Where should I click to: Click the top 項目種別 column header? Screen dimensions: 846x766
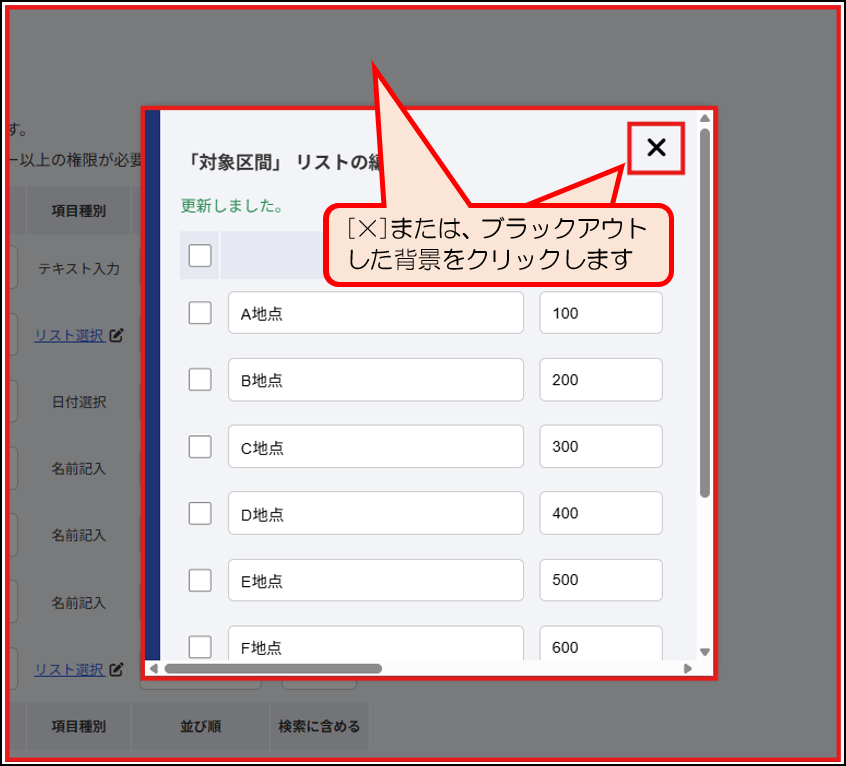click(79, 210)
